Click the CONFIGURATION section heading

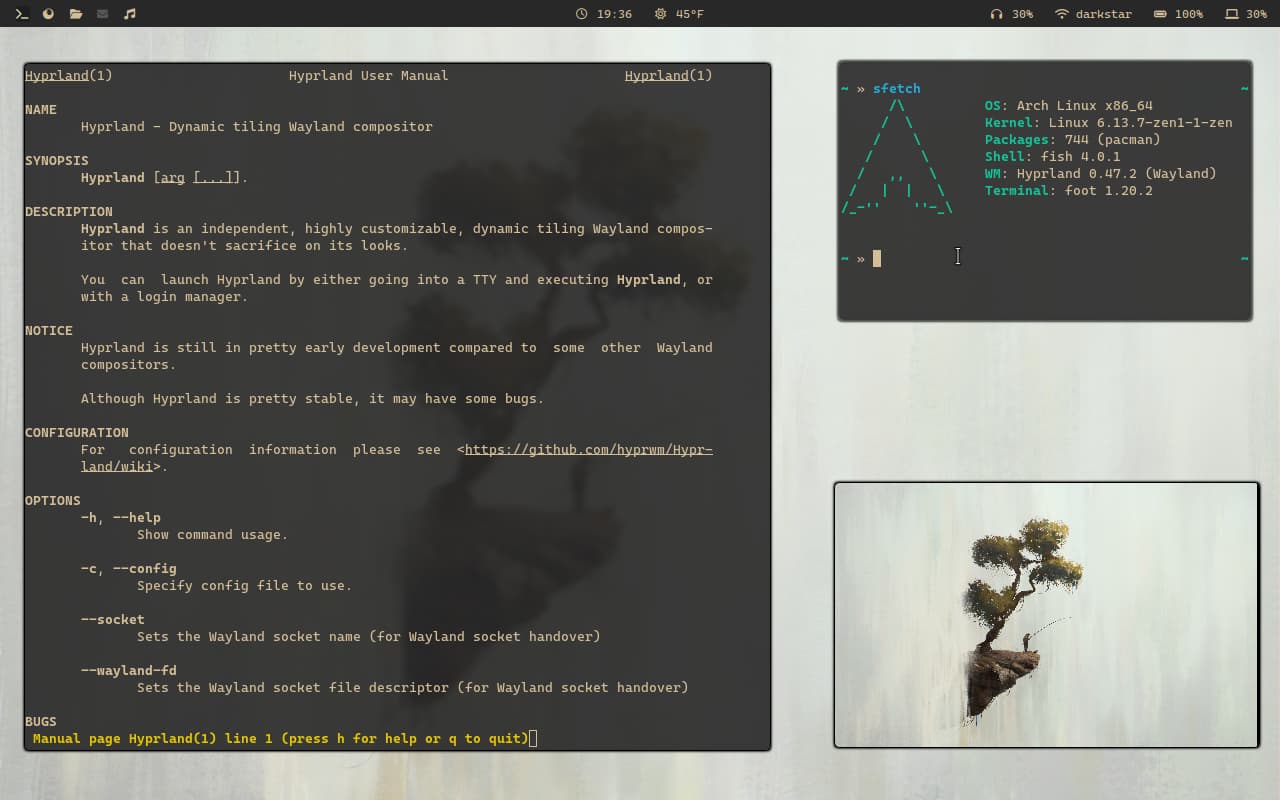[x=77, y=433]
